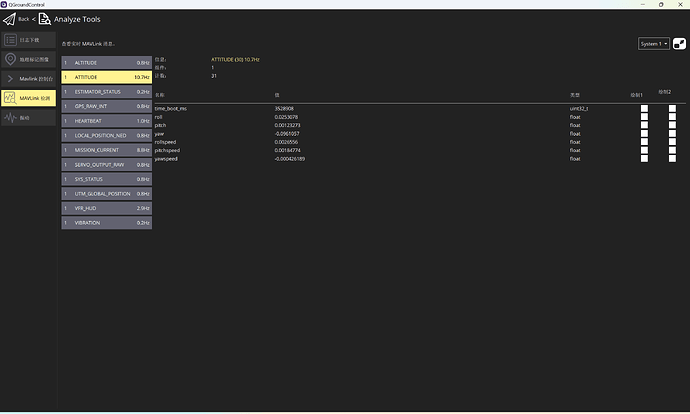Image resolution: width=690 pixels, height=414 pixels.
Task: Select the SERVO_OUTPUT_RAW message row
Action: [106, 165]
